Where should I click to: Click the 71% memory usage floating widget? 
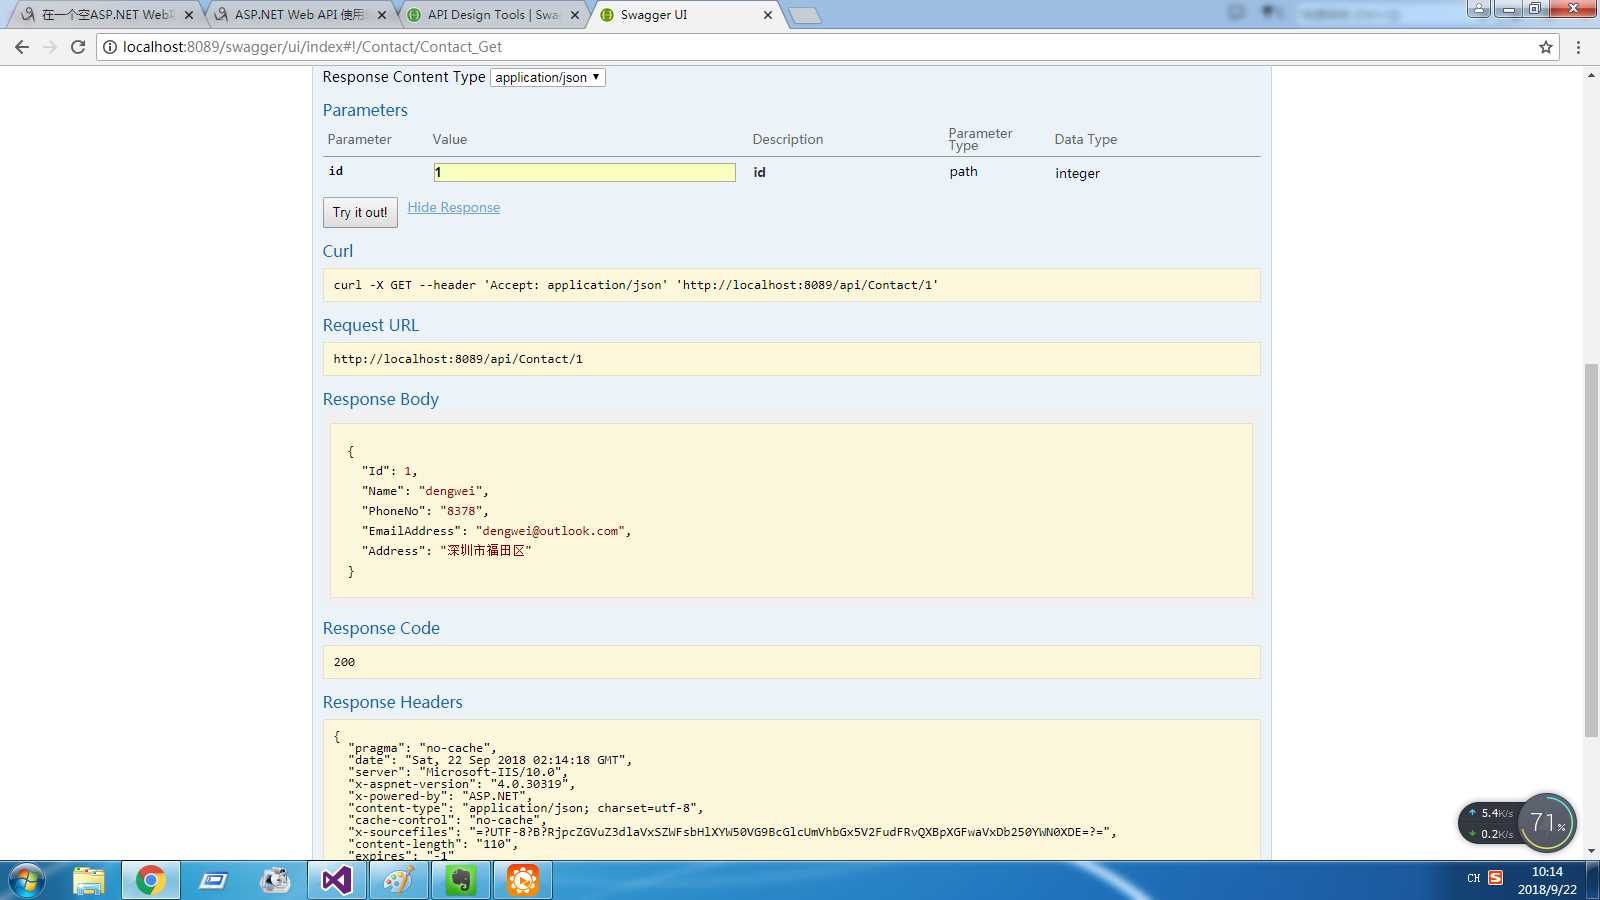1547,822
